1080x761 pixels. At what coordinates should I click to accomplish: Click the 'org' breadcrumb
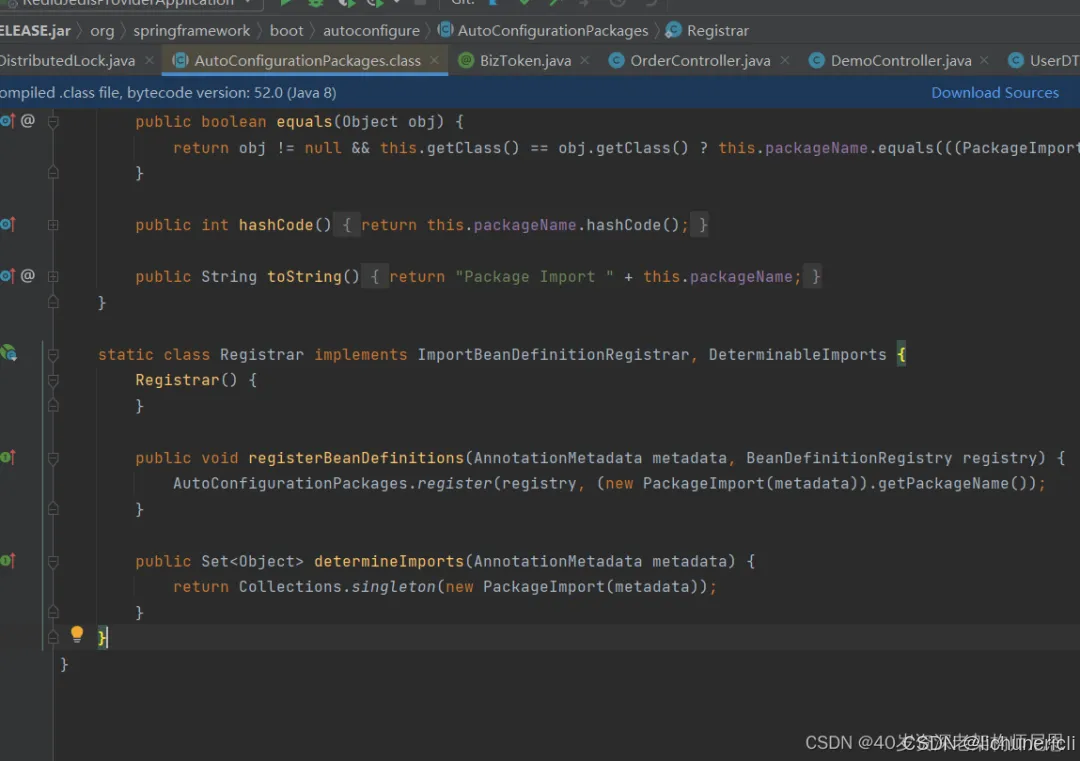click(x=102, y=31)
